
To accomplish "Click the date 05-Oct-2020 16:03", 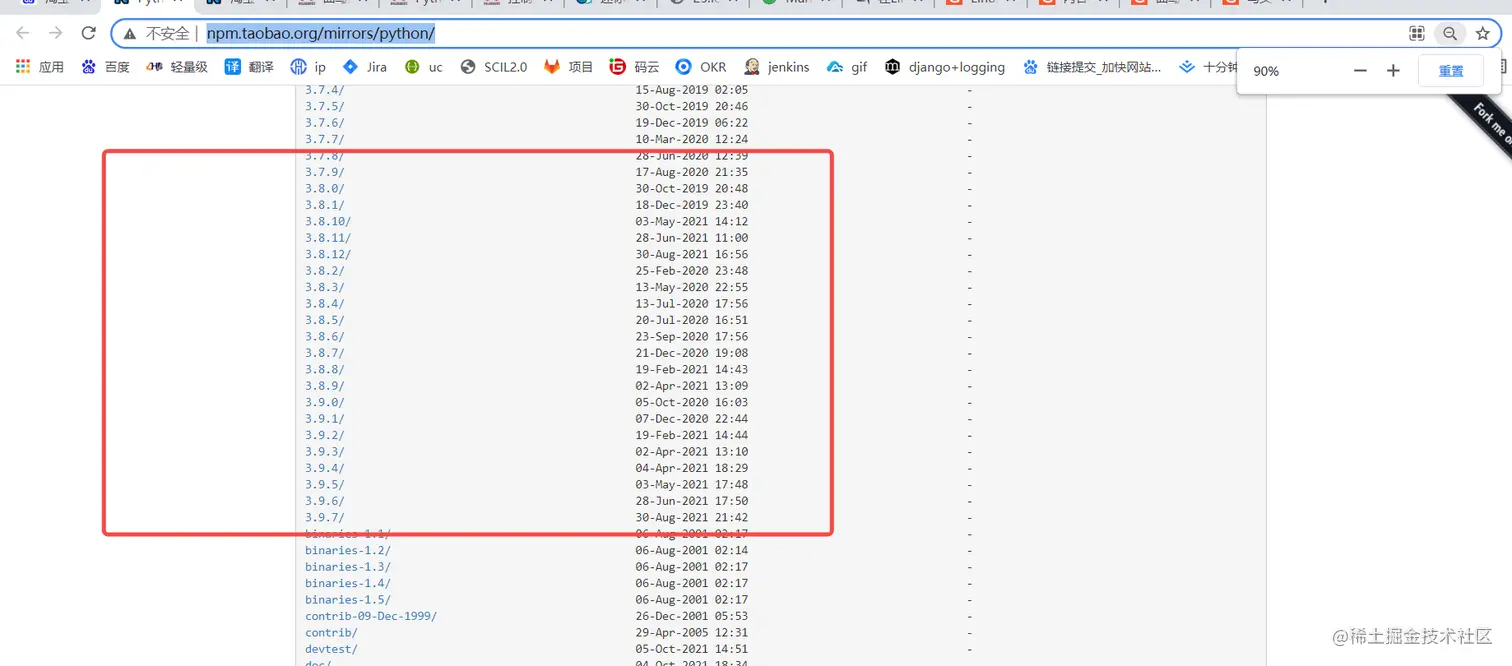I will (x=692, y=402).
